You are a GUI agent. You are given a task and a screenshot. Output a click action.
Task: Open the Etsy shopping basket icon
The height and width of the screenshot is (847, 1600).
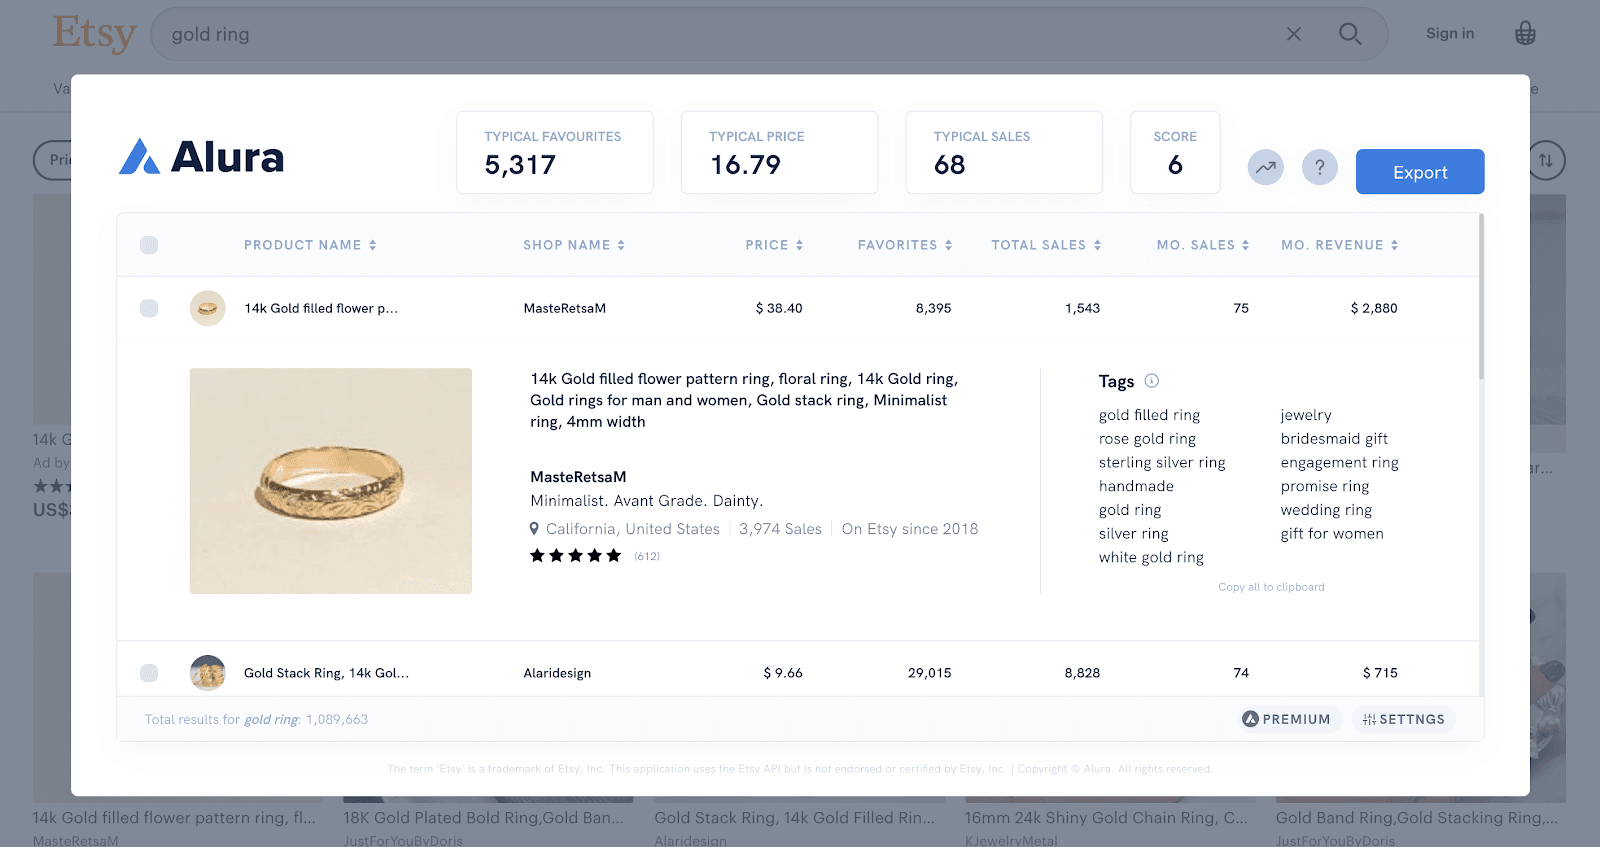(1525, 34)
